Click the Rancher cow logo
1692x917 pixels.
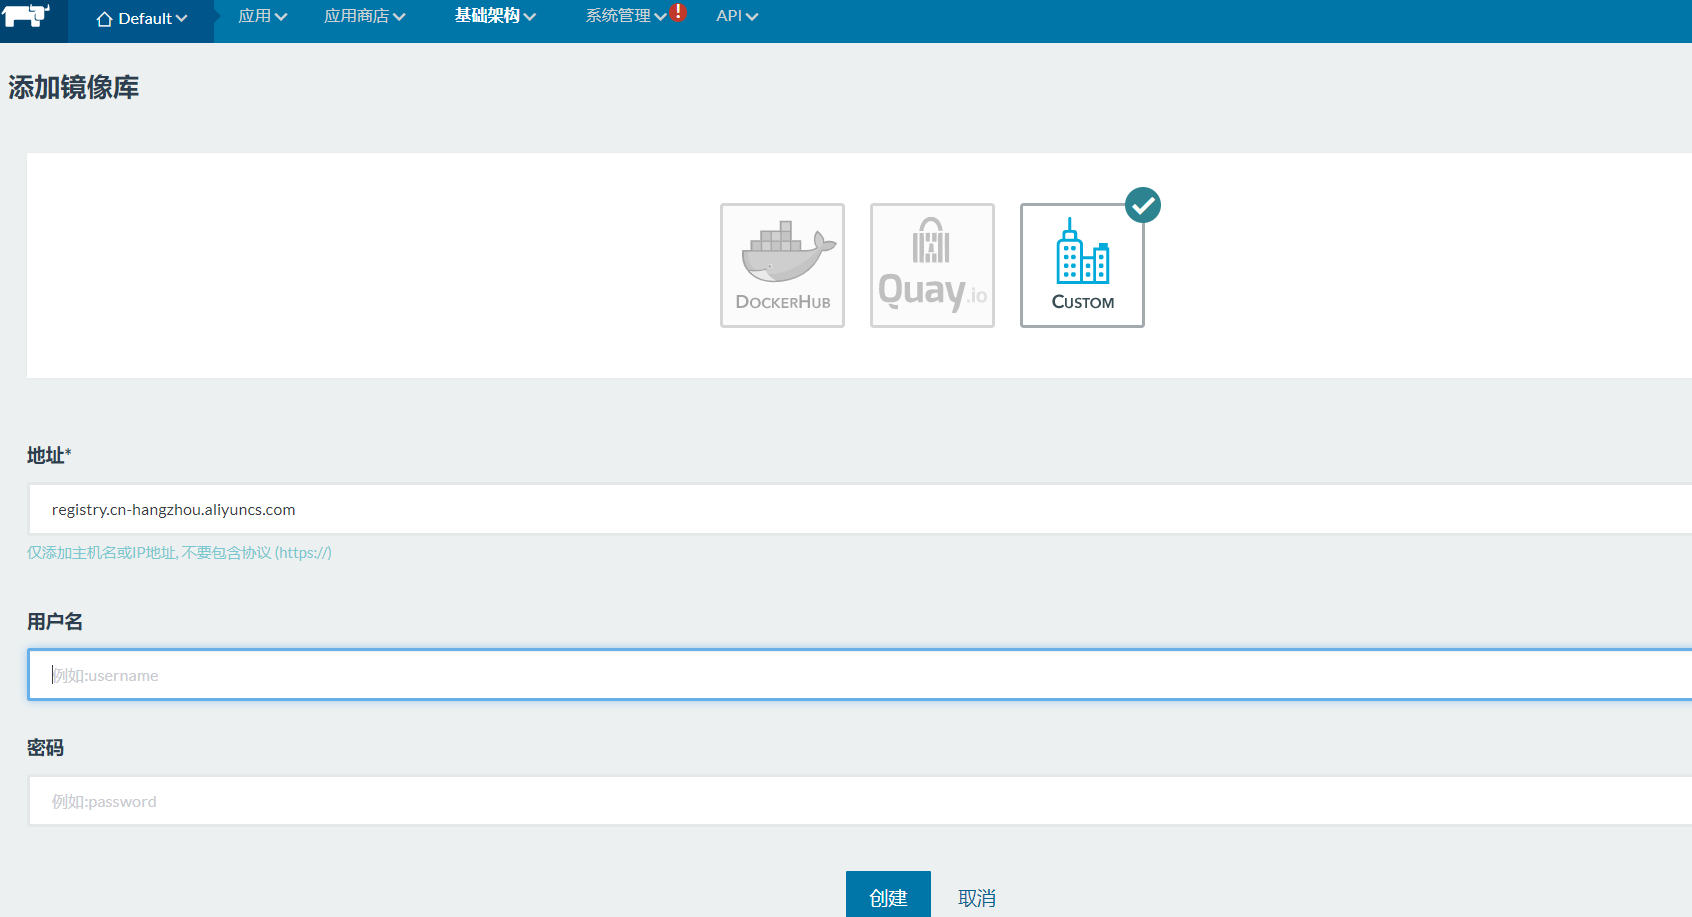click(x=27, y=14)
